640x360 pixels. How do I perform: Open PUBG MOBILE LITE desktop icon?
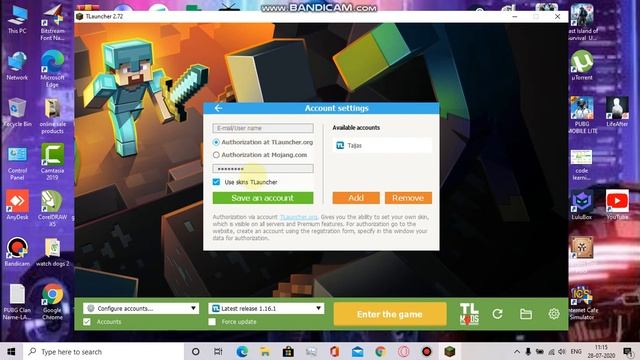click(x=582, y=115)
